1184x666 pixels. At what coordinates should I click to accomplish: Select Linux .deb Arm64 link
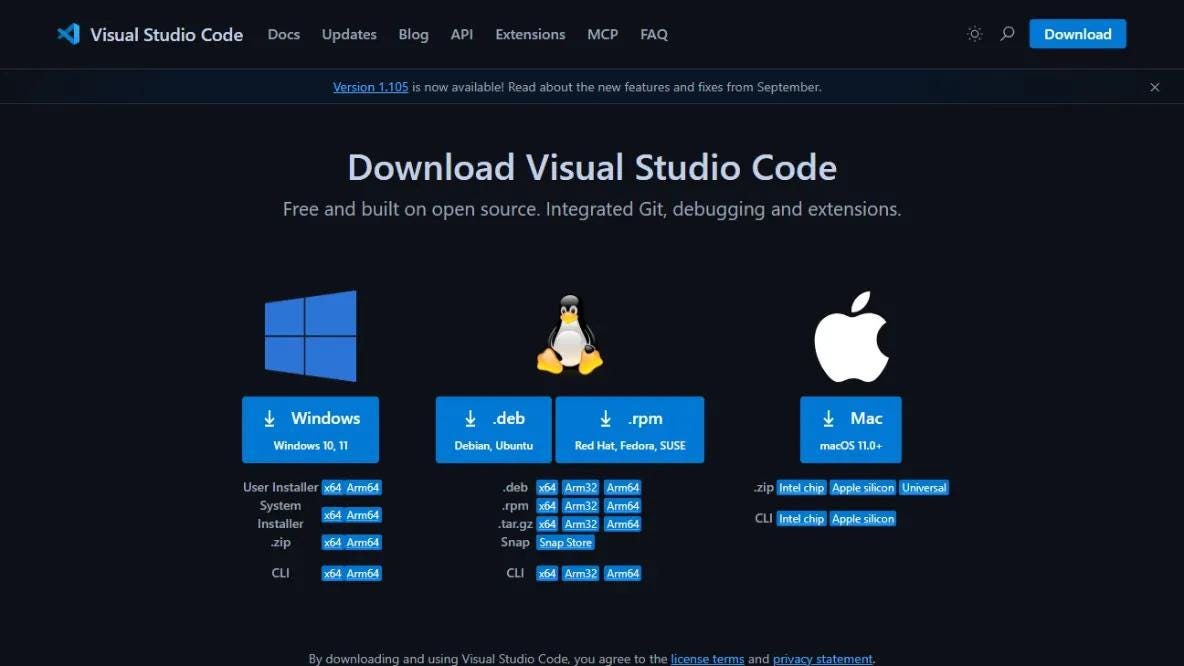tap(622, 488)
